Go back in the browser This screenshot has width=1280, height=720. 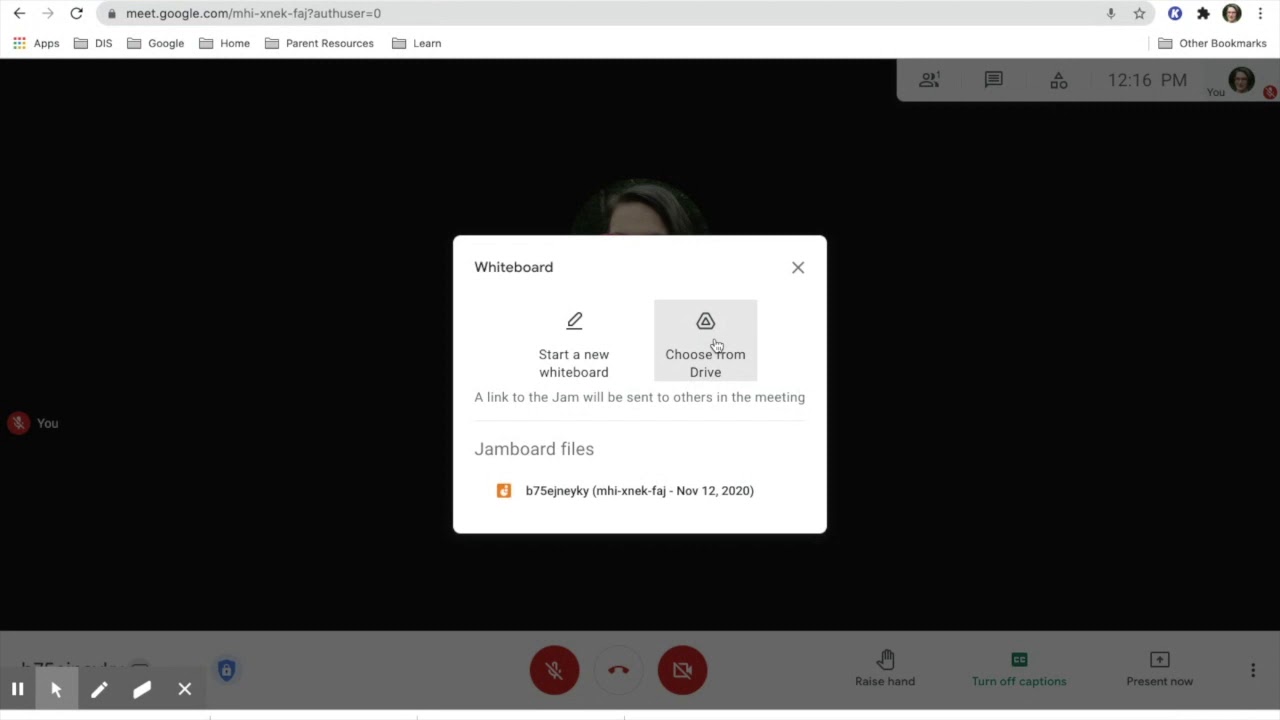(19, 13)
